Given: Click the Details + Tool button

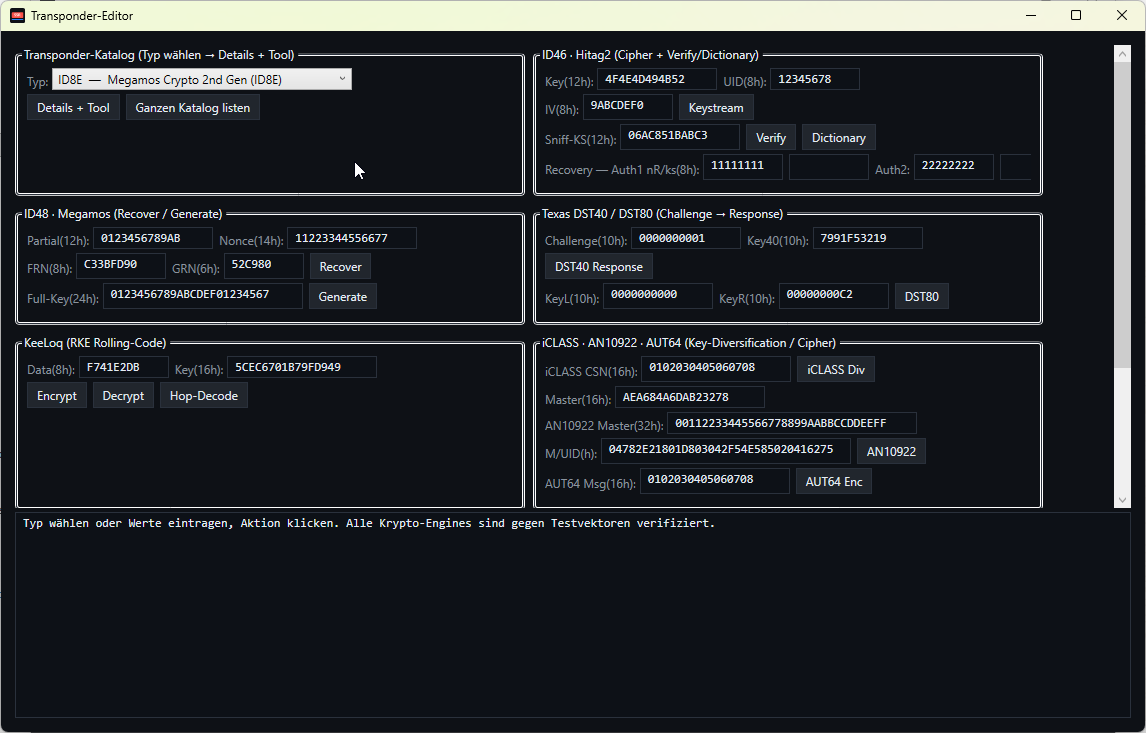Looking at the screenshot, I should tap(73, 107).
